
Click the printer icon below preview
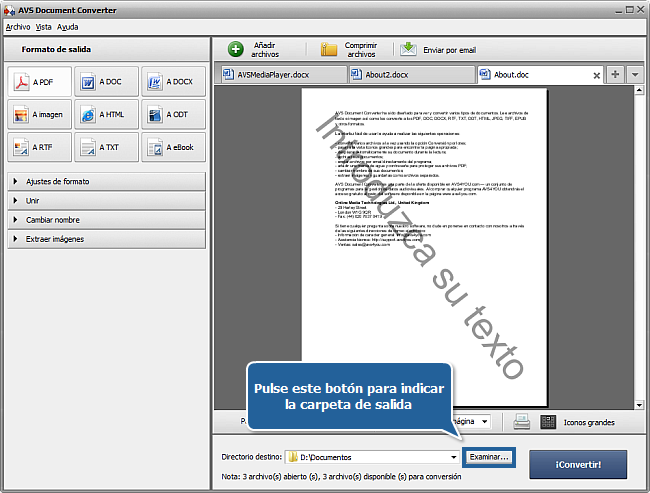(x=521, y=422)
